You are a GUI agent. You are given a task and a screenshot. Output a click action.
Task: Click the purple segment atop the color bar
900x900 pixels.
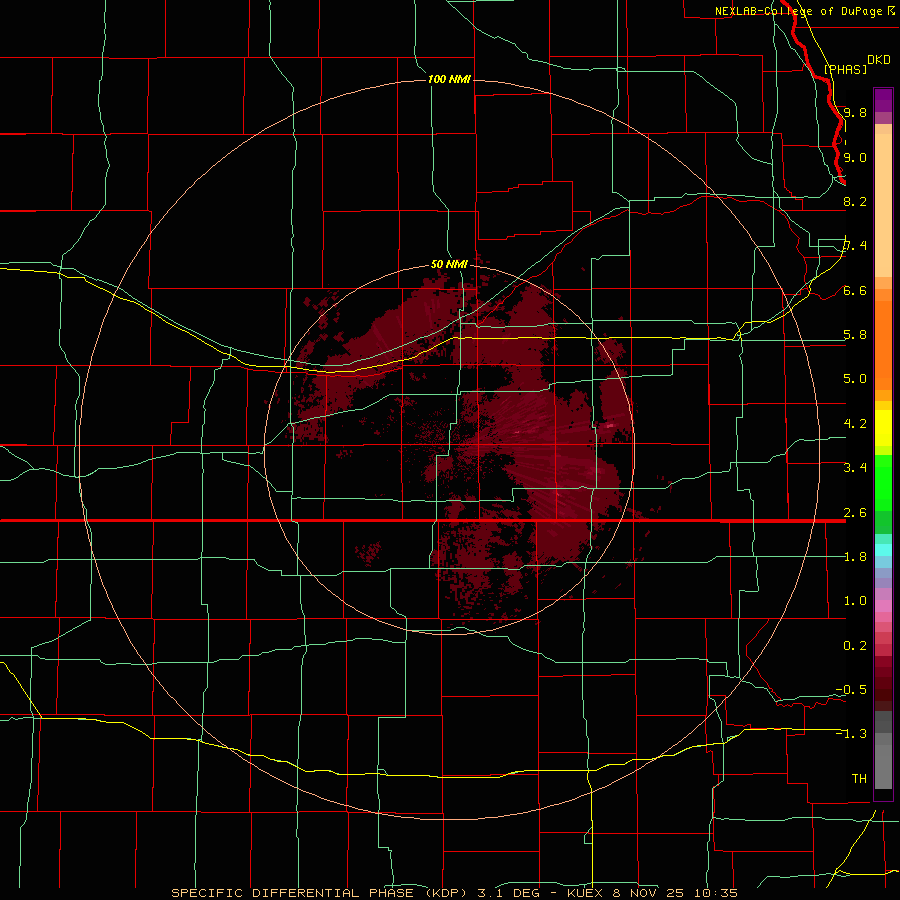883,100
